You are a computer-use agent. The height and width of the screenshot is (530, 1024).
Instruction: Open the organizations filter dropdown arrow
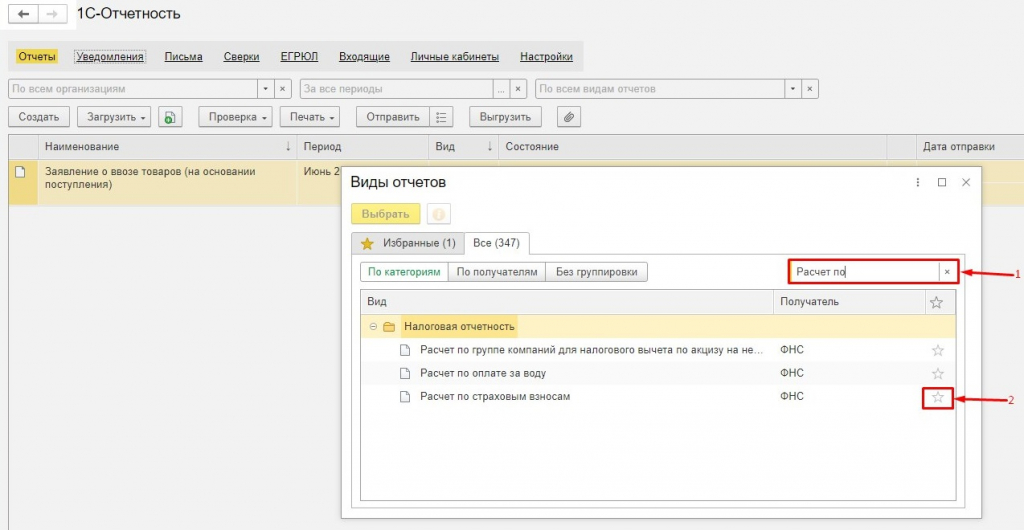(266, 89)
